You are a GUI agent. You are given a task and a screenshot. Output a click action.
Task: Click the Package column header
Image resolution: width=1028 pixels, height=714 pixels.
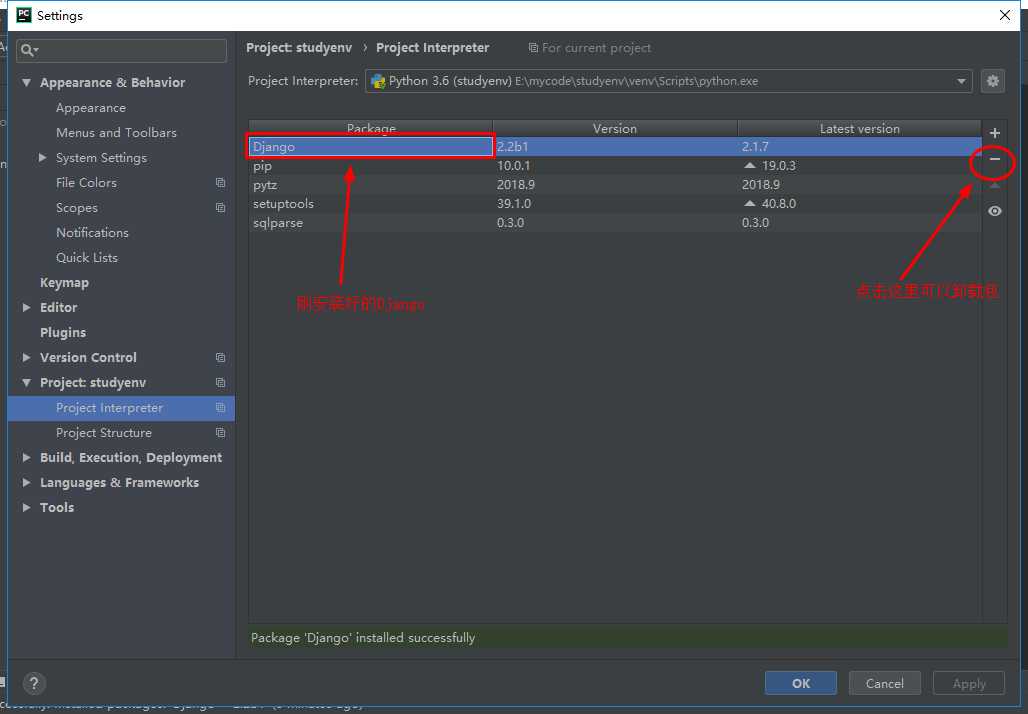click(371, 129)
